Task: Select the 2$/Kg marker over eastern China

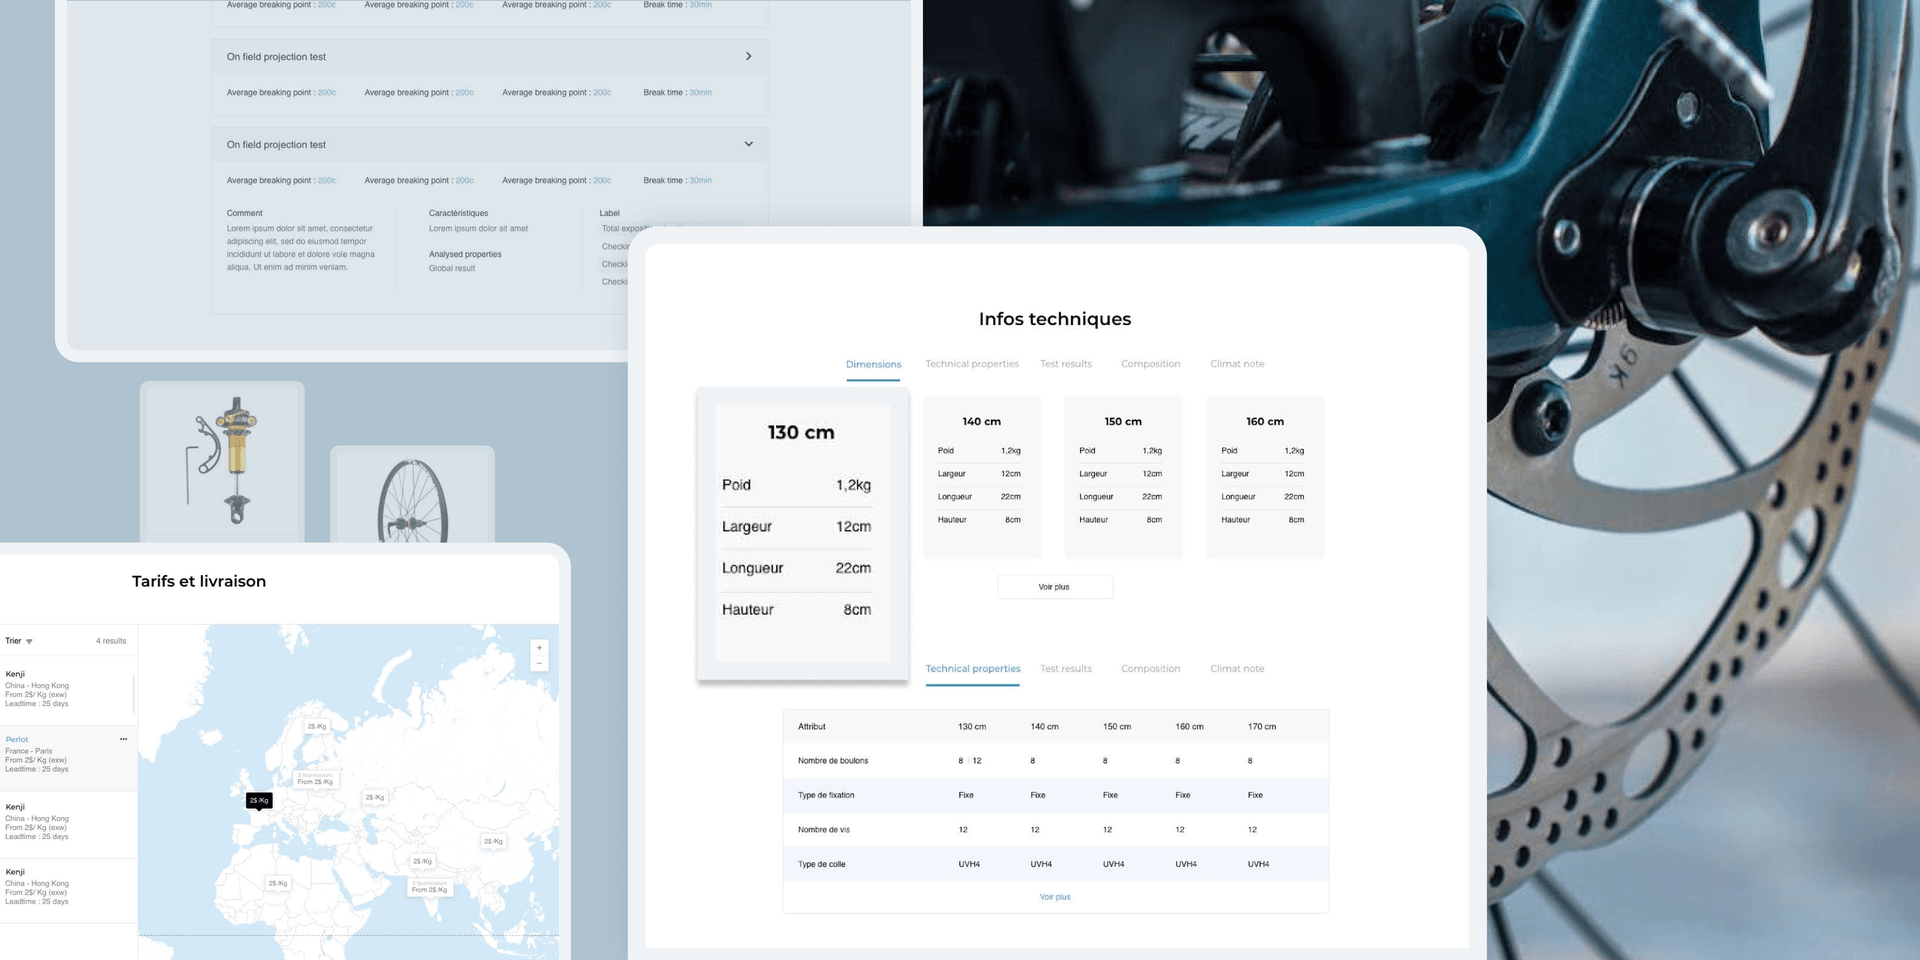Action: point(493,841)
